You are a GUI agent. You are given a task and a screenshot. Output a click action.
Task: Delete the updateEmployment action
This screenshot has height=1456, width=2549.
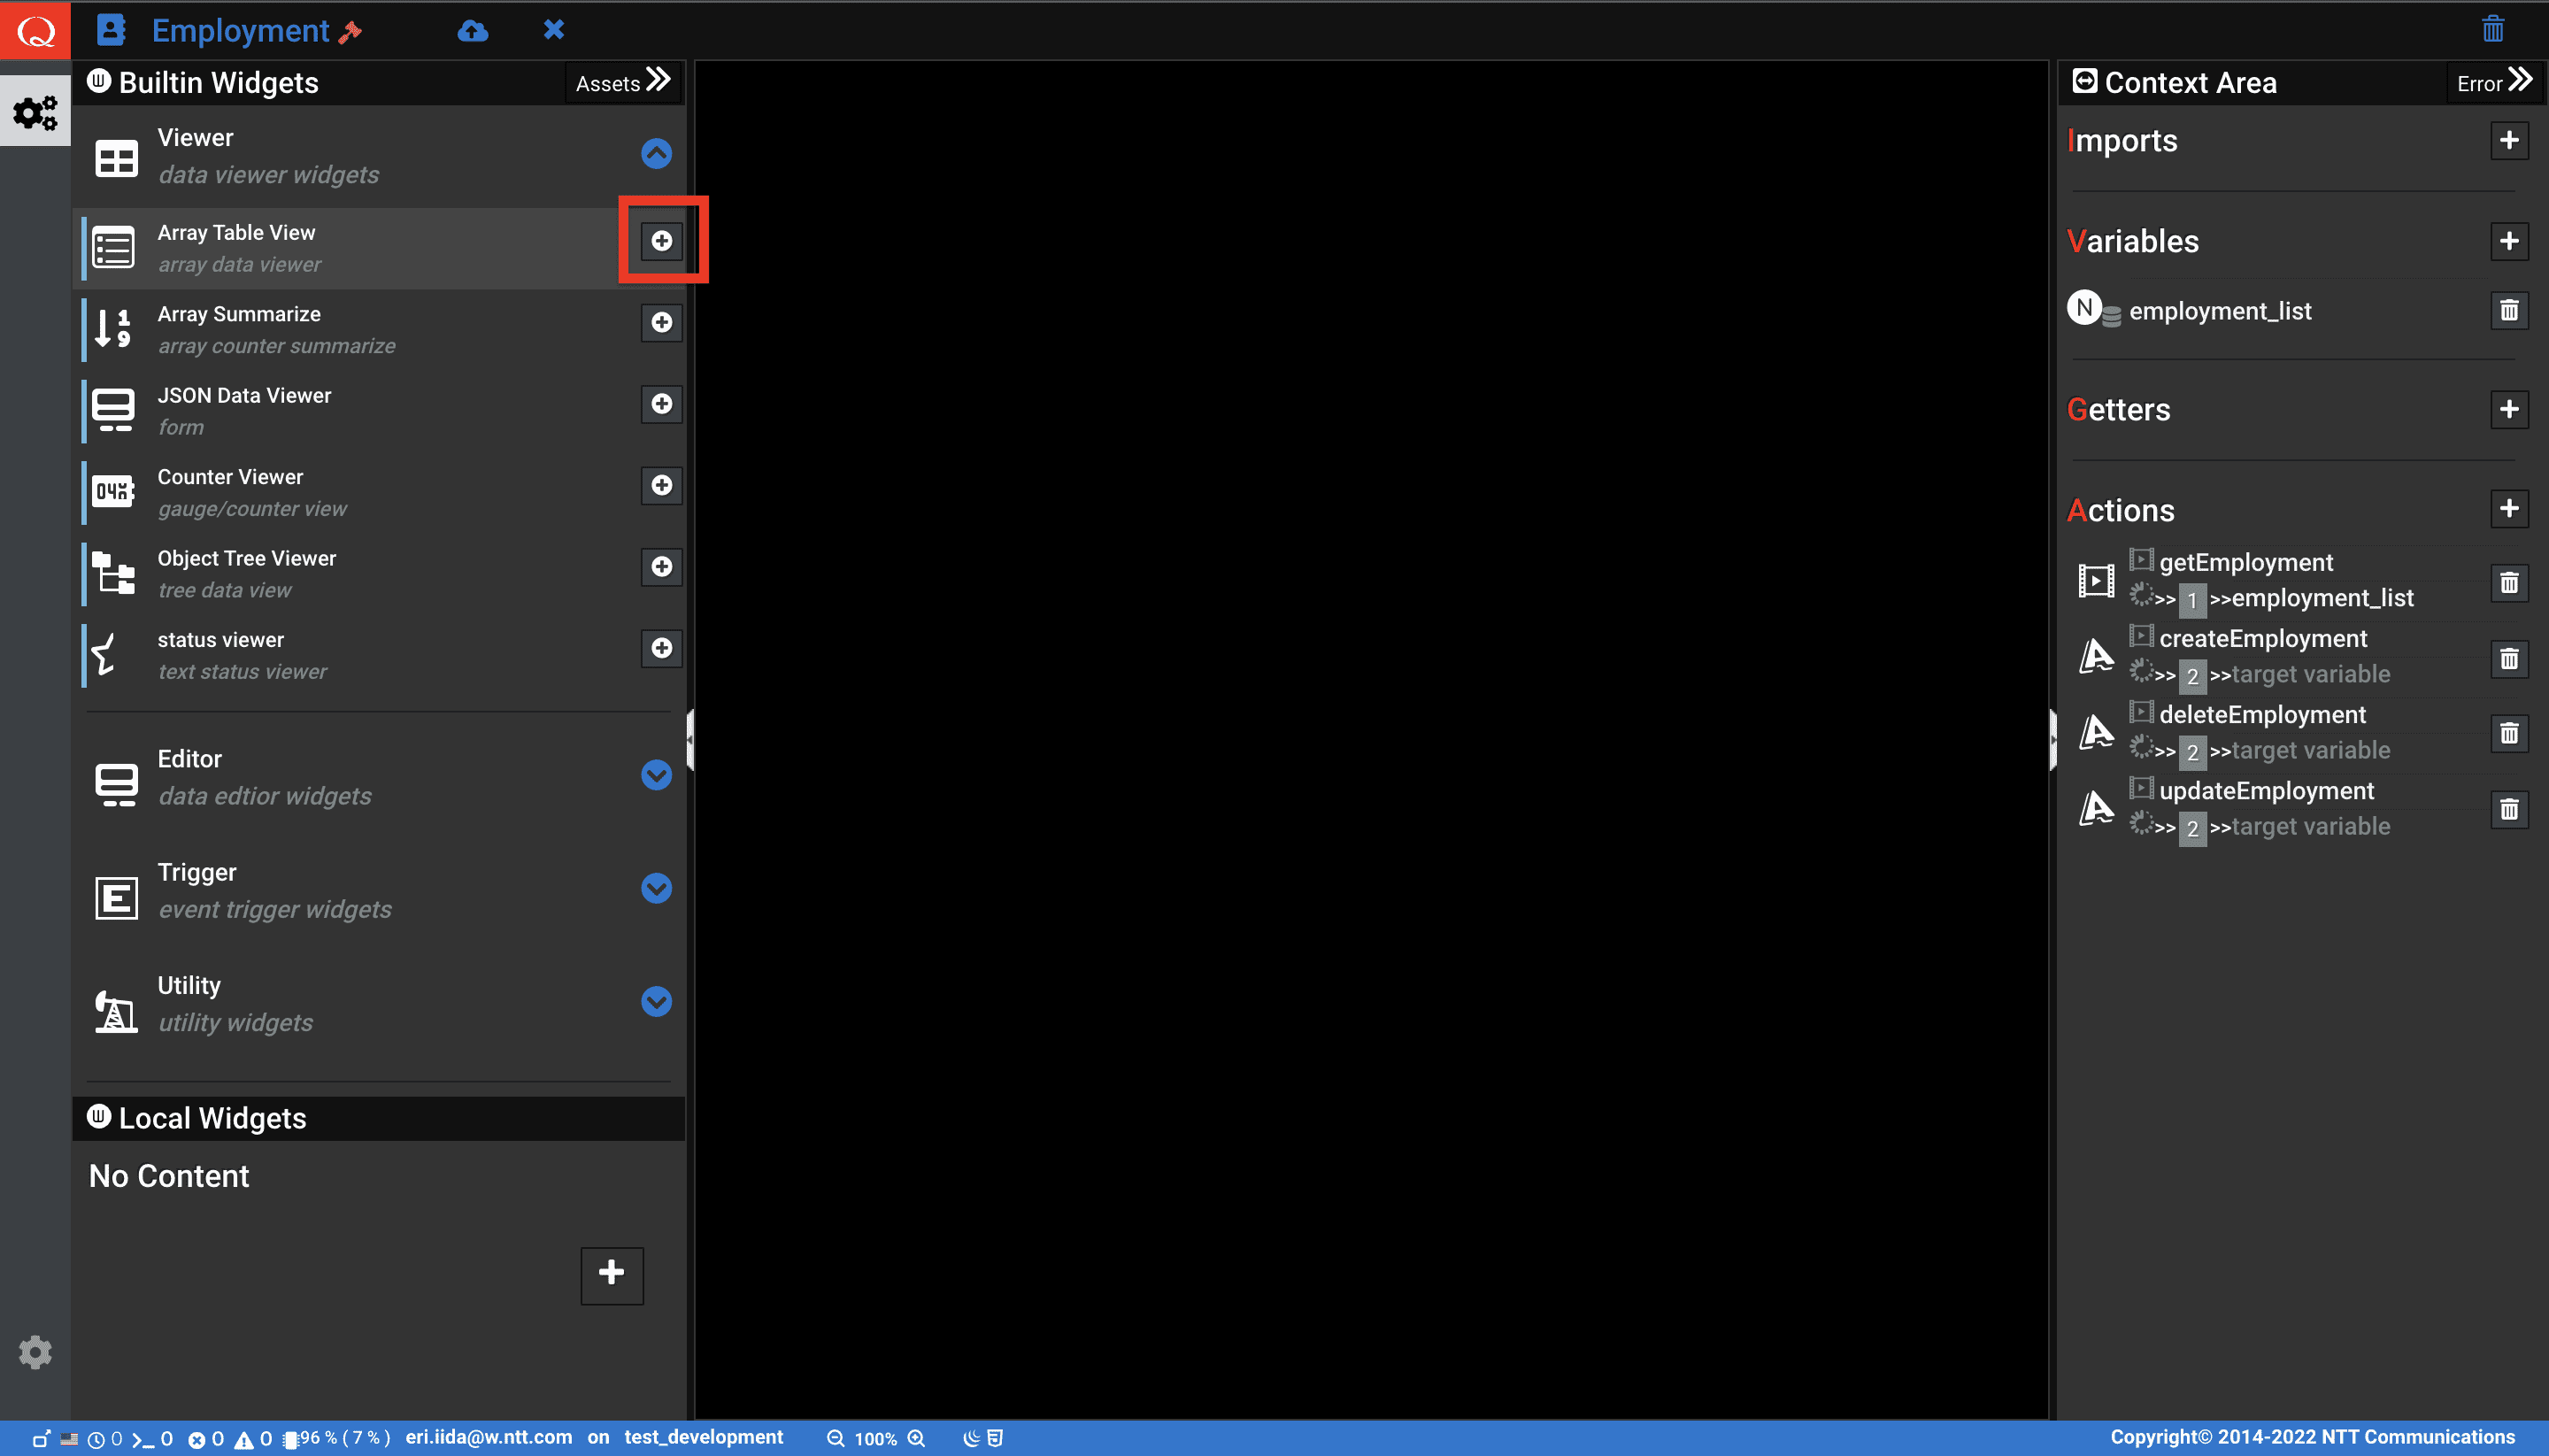[x=2509, y=809]
